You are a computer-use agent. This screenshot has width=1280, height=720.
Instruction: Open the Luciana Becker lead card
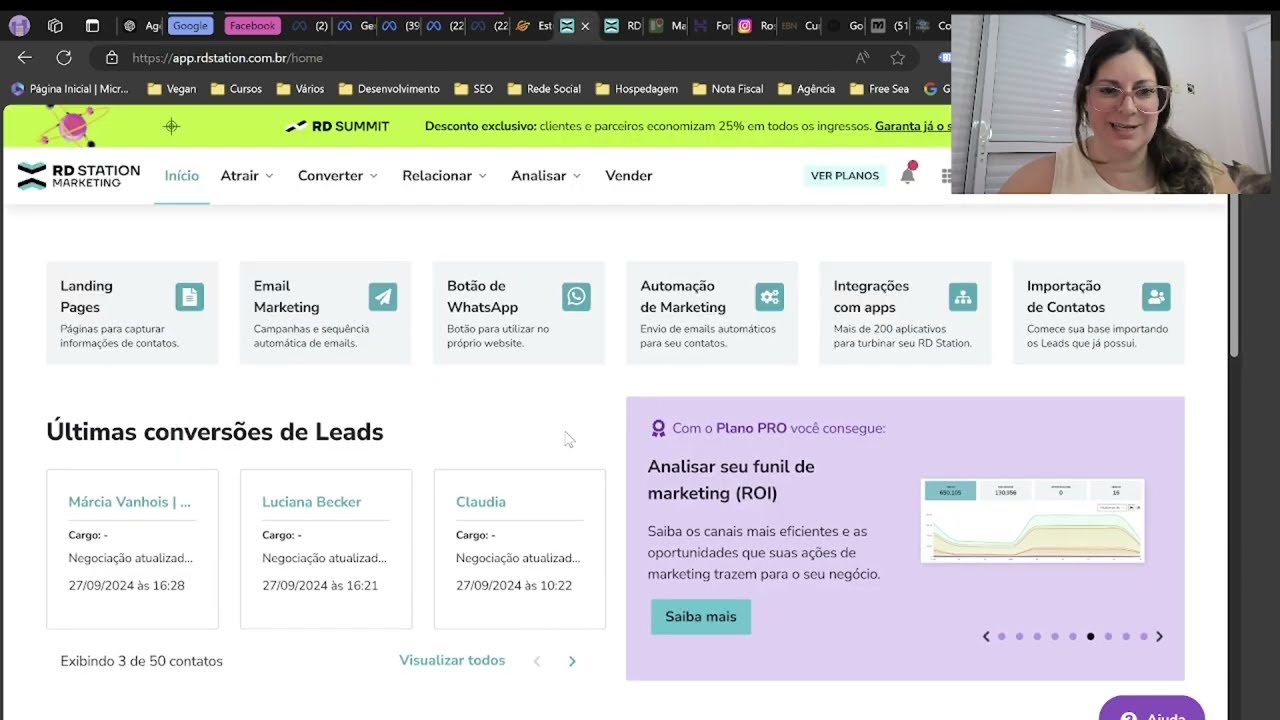click(326, 549)
